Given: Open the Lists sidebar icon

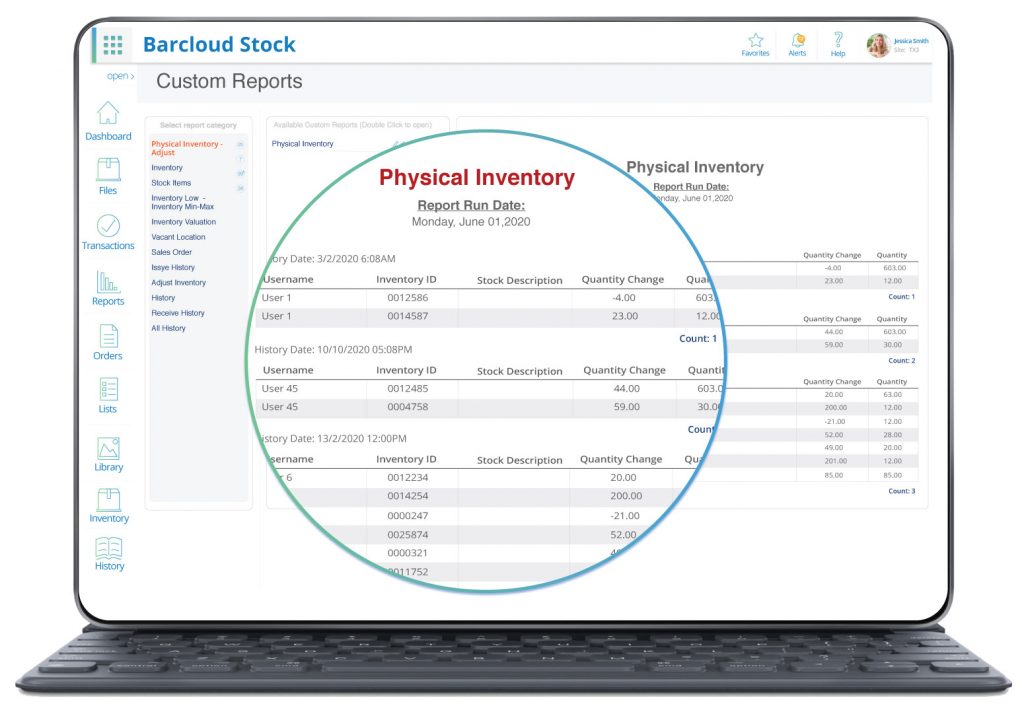Looking at the screenshot, I should pos(108,389).
